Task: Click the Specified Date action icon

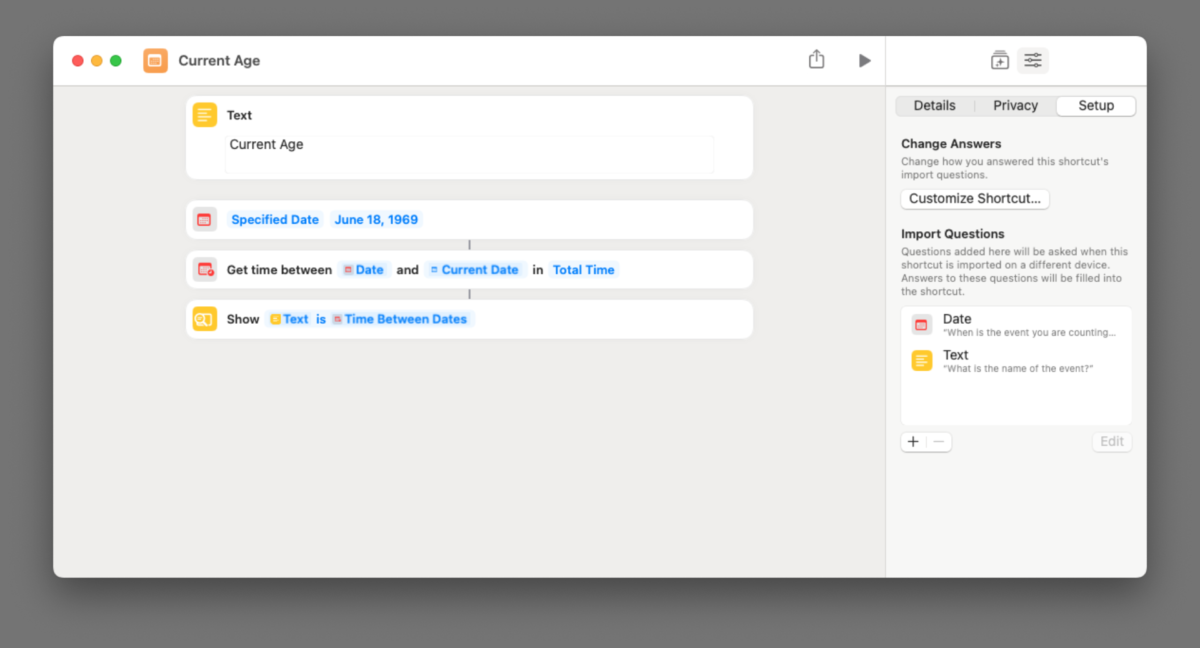Action: point(204,220)
